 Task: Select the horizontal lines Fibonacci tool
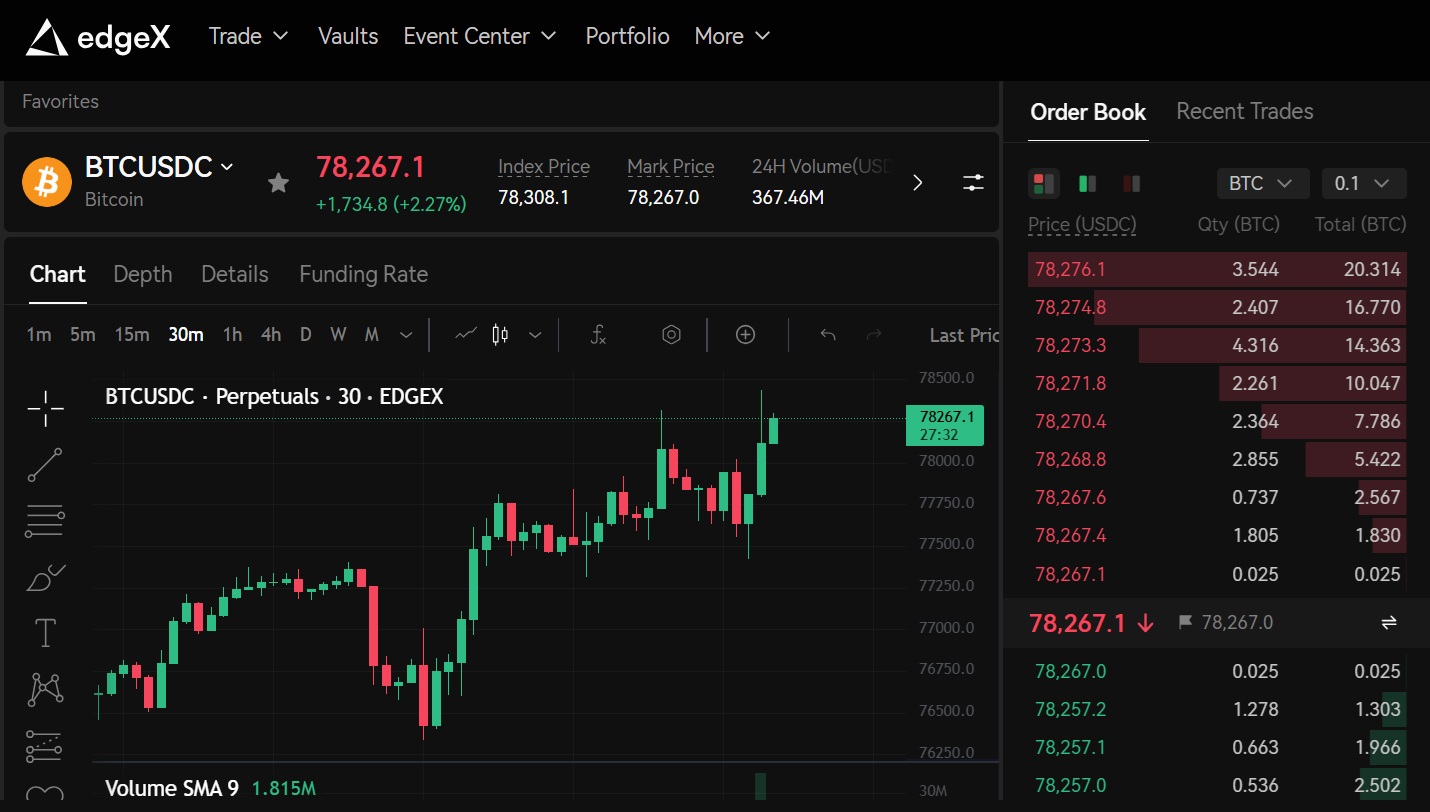click(x=45, y=521)
